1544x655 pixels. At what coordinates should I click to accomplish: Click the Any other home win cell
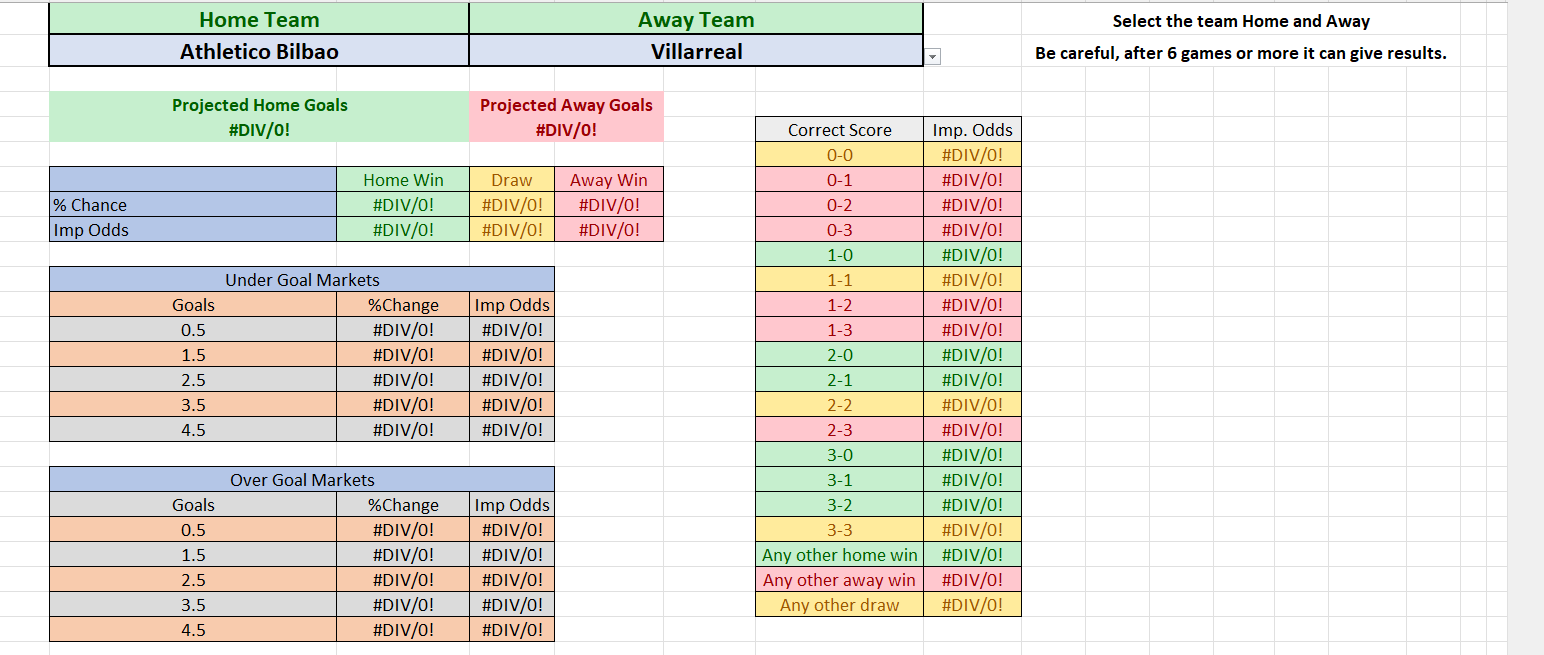point(839,555)
